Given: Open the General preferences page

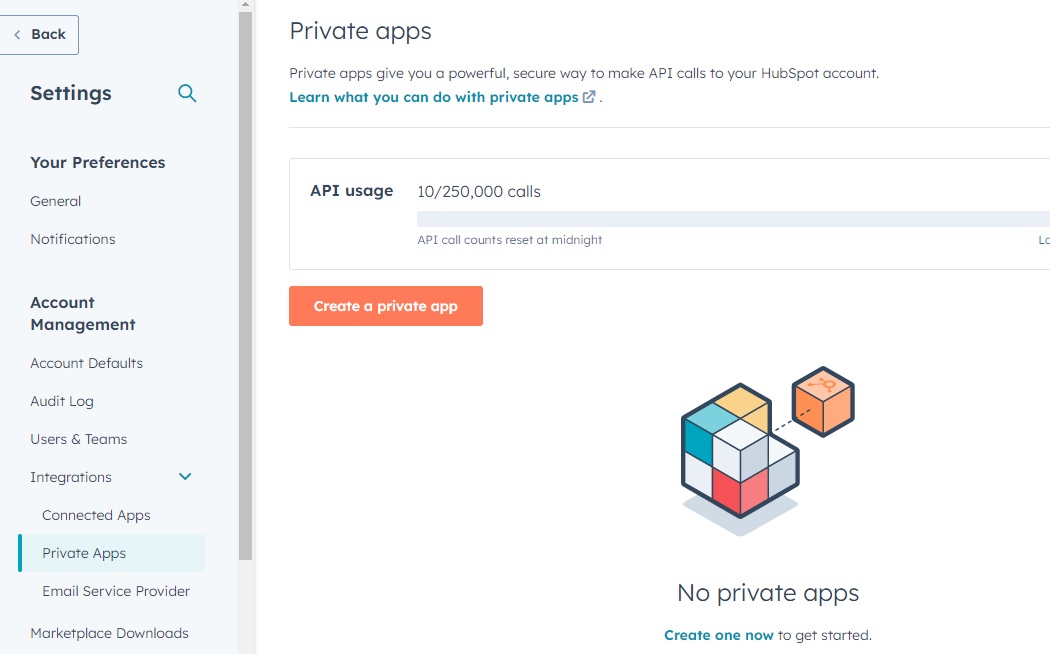Looking at the screenshot, I should (56, 201).
